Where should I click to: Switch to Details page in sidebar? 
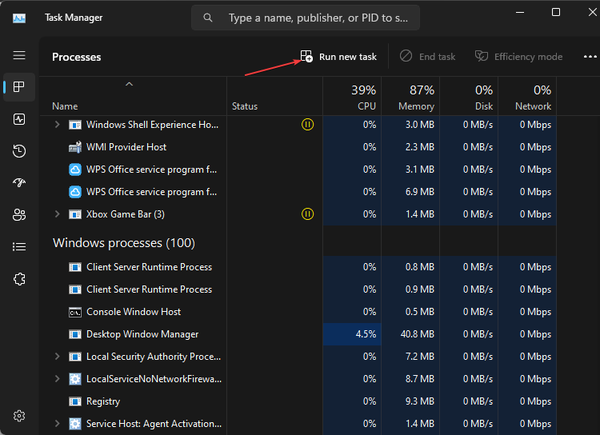coord(19,246)
